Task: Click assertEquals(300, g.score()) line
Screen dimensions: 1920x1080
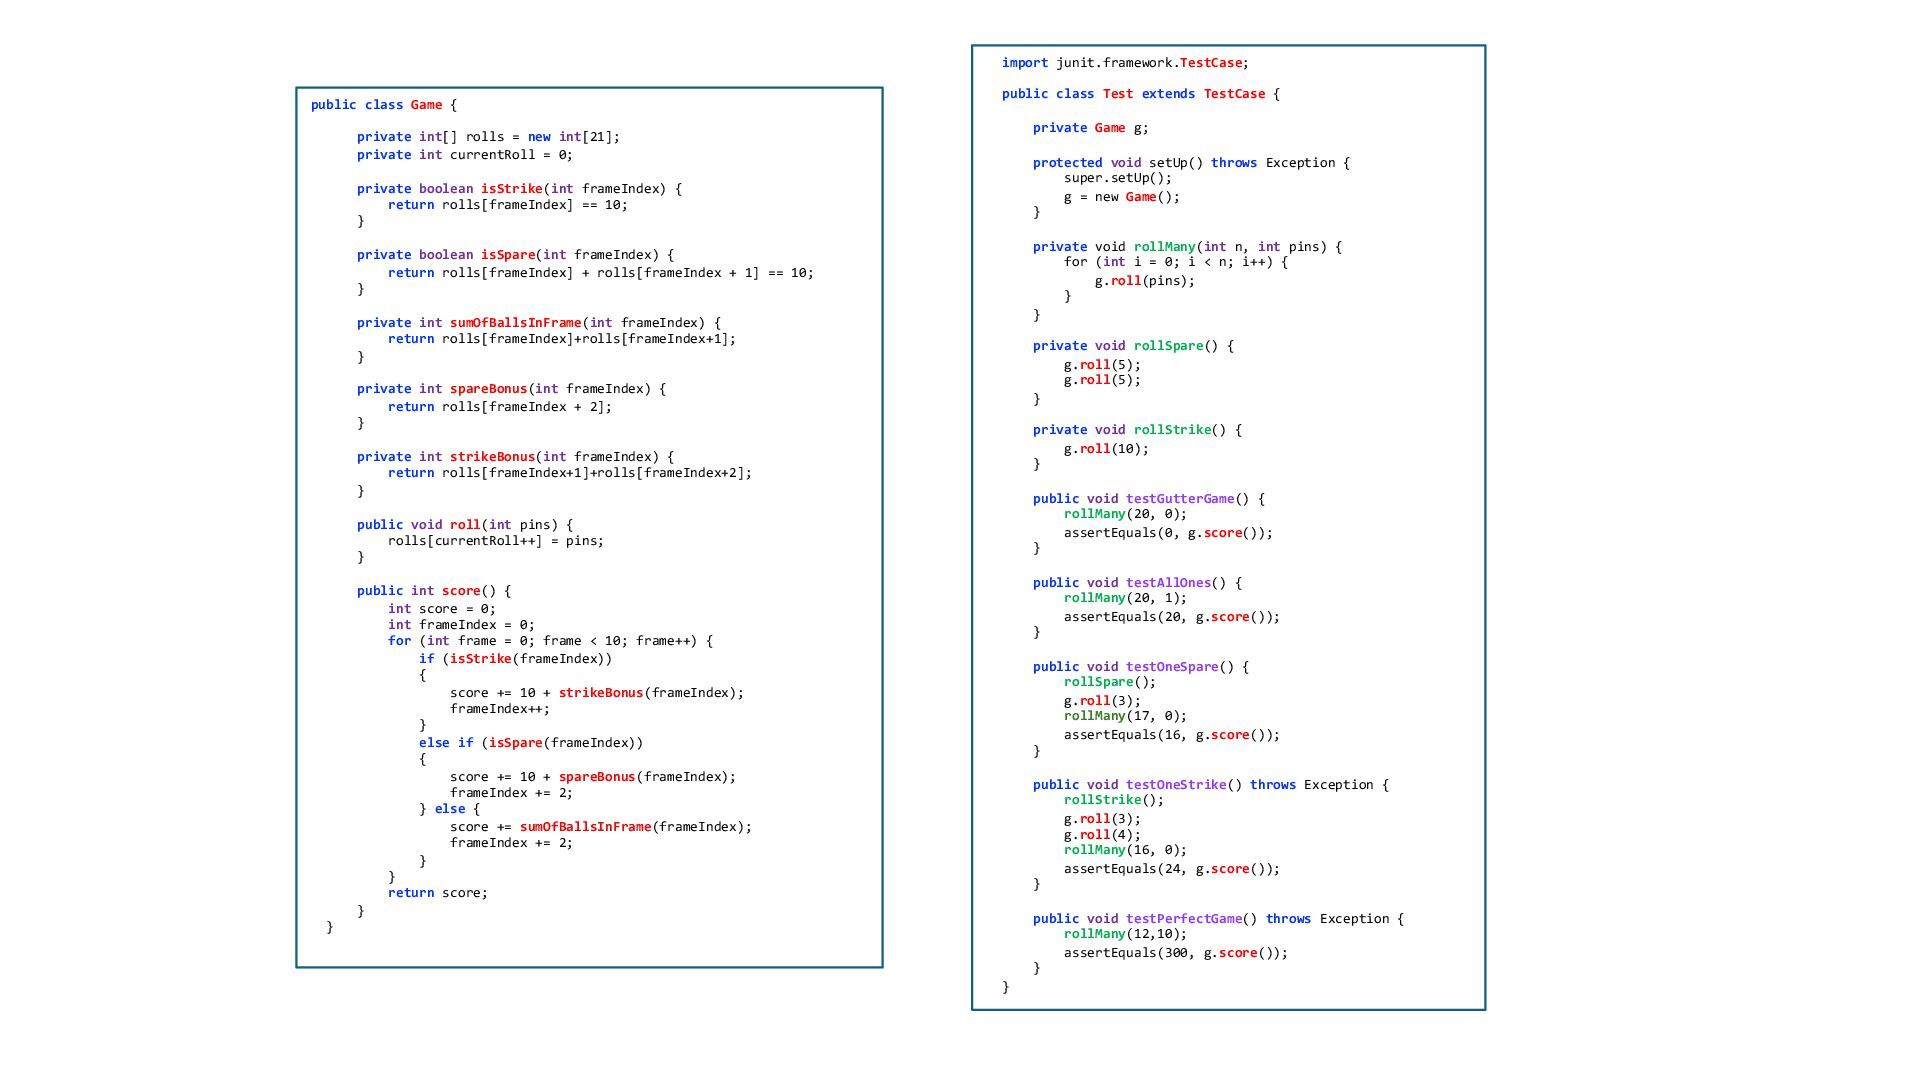Action: coord(1175,953)
